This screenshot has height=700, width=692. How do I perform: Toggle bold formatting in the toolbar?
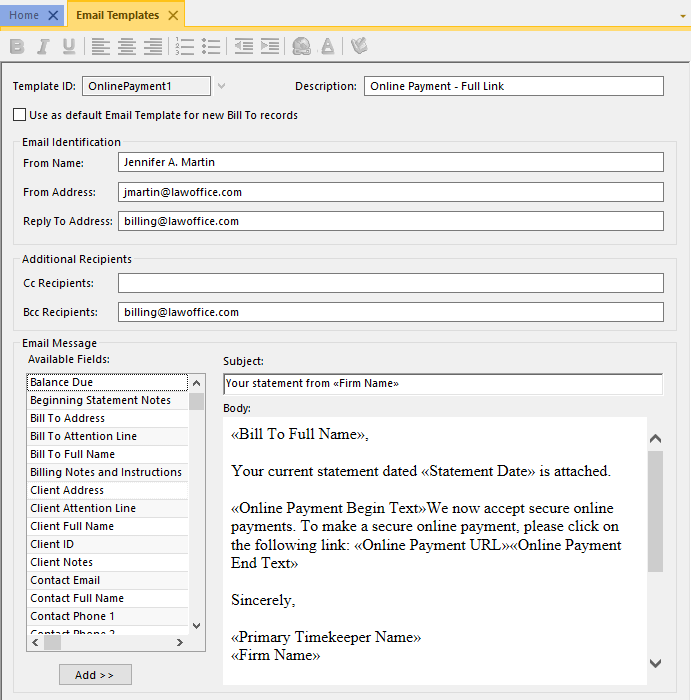(x=17, y=46)
